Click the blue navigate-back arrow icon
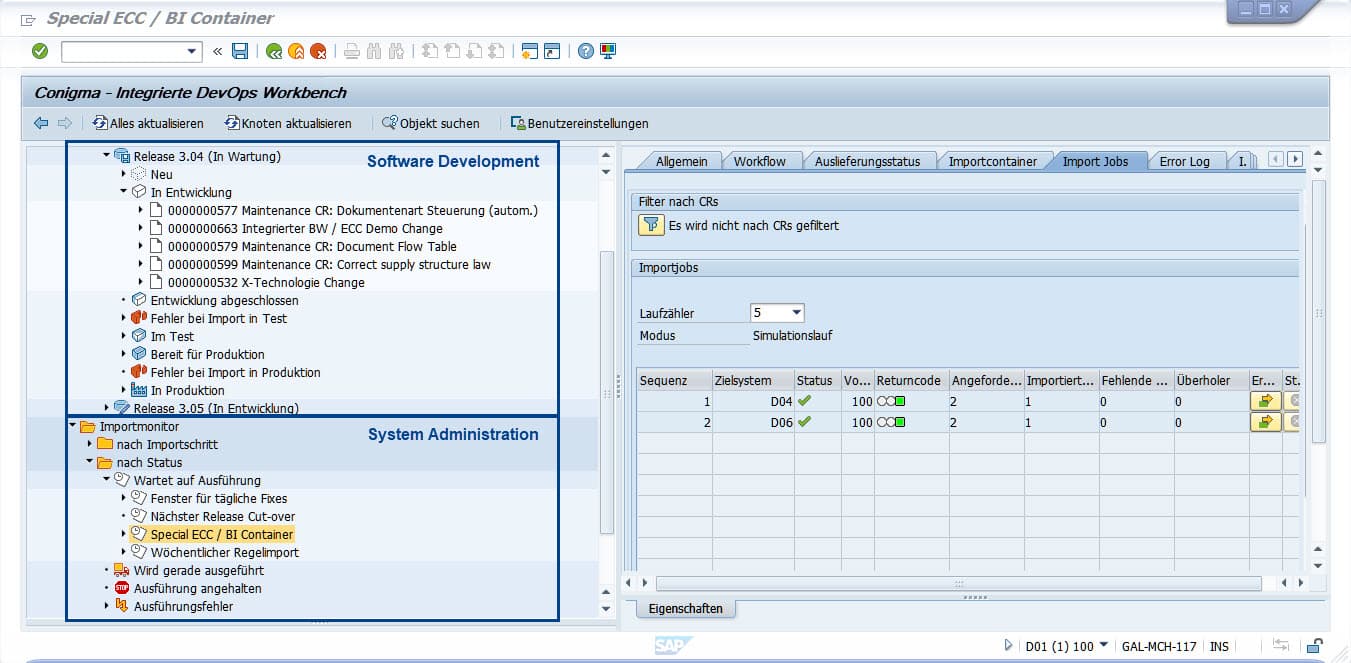 [x=41, y=123]
